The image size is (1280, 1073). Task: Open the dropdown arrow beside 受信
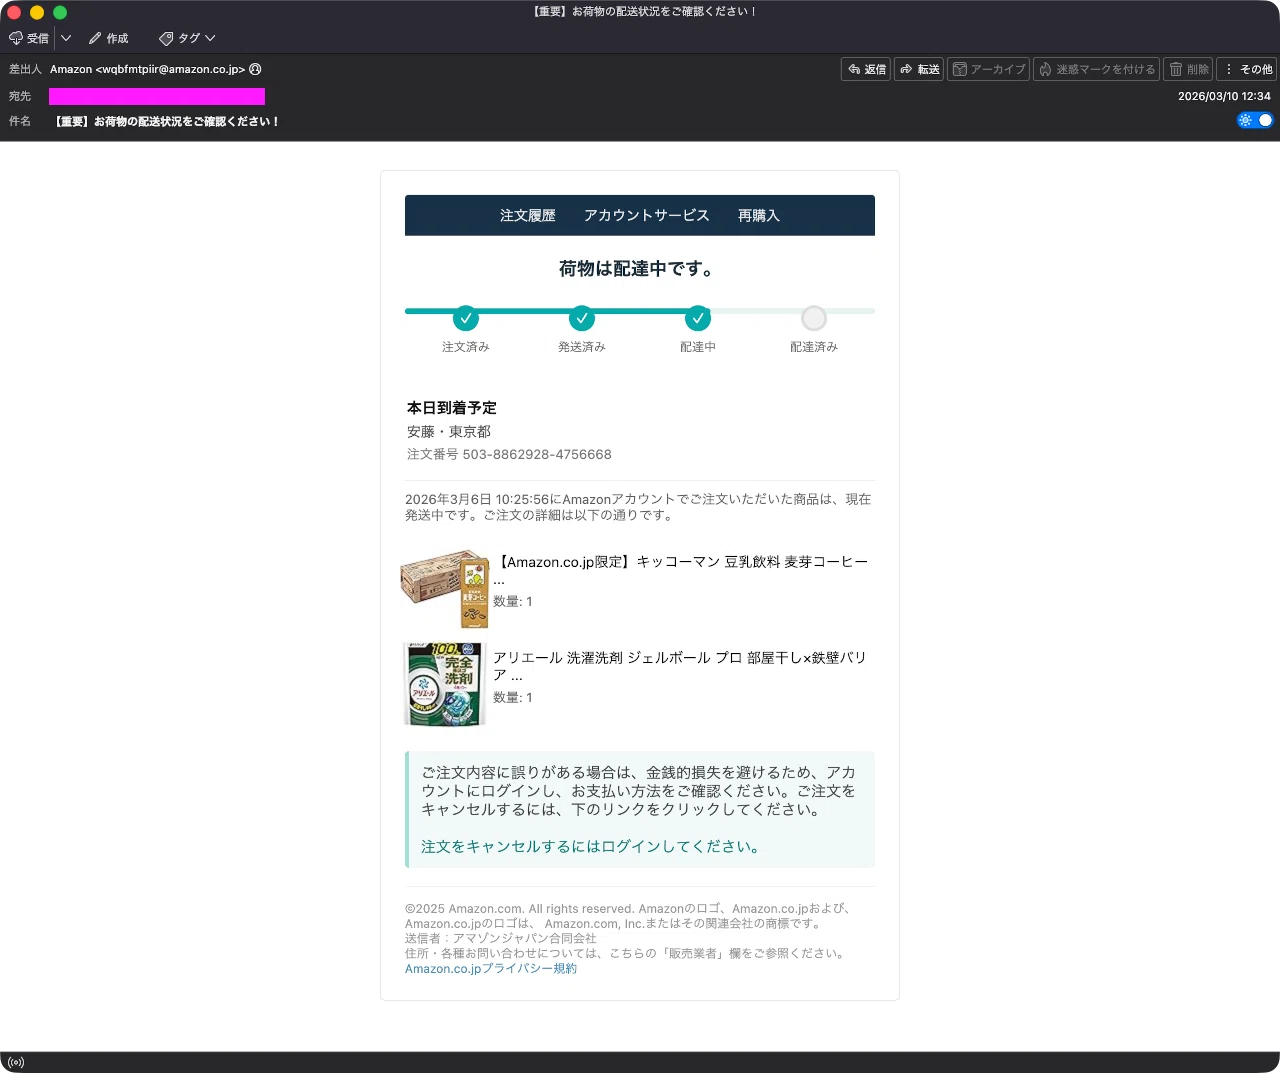pyautogui.click(x=66, y=38)
